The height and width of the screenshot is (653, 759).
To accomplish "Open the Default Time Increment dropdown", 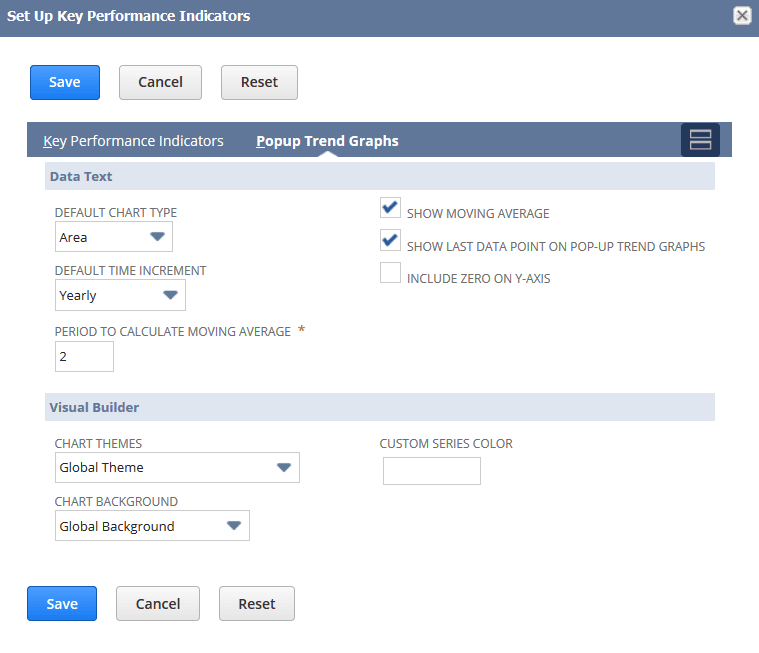I will [x=121, y=295].
